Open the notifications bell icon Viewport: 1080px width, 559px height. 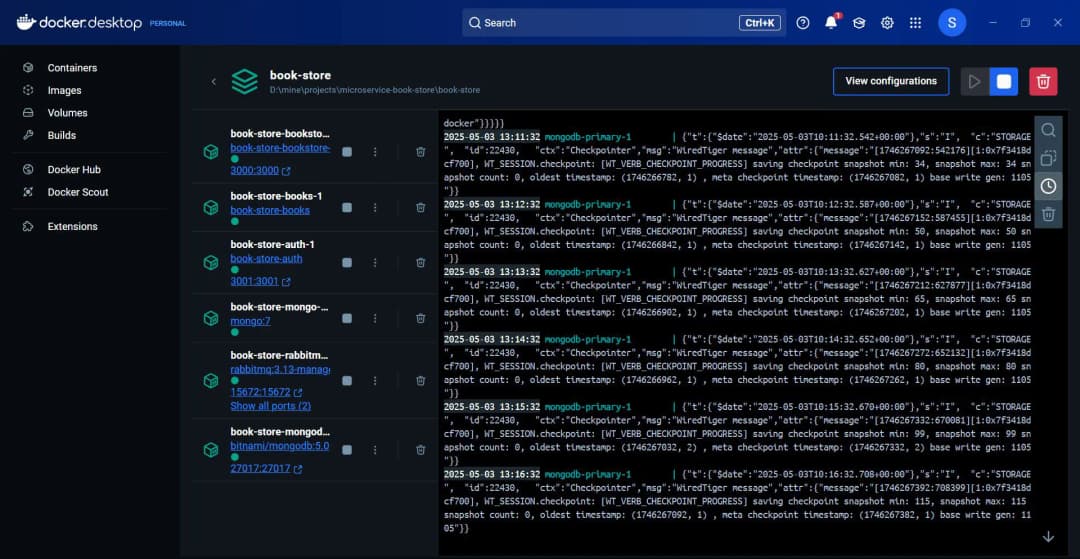(x=831, y=23)
